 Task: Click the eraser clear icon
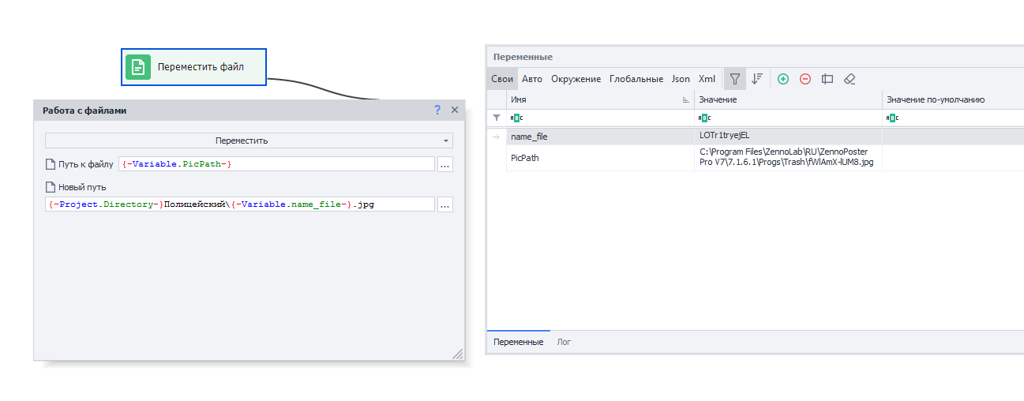(x=849, y=79)
